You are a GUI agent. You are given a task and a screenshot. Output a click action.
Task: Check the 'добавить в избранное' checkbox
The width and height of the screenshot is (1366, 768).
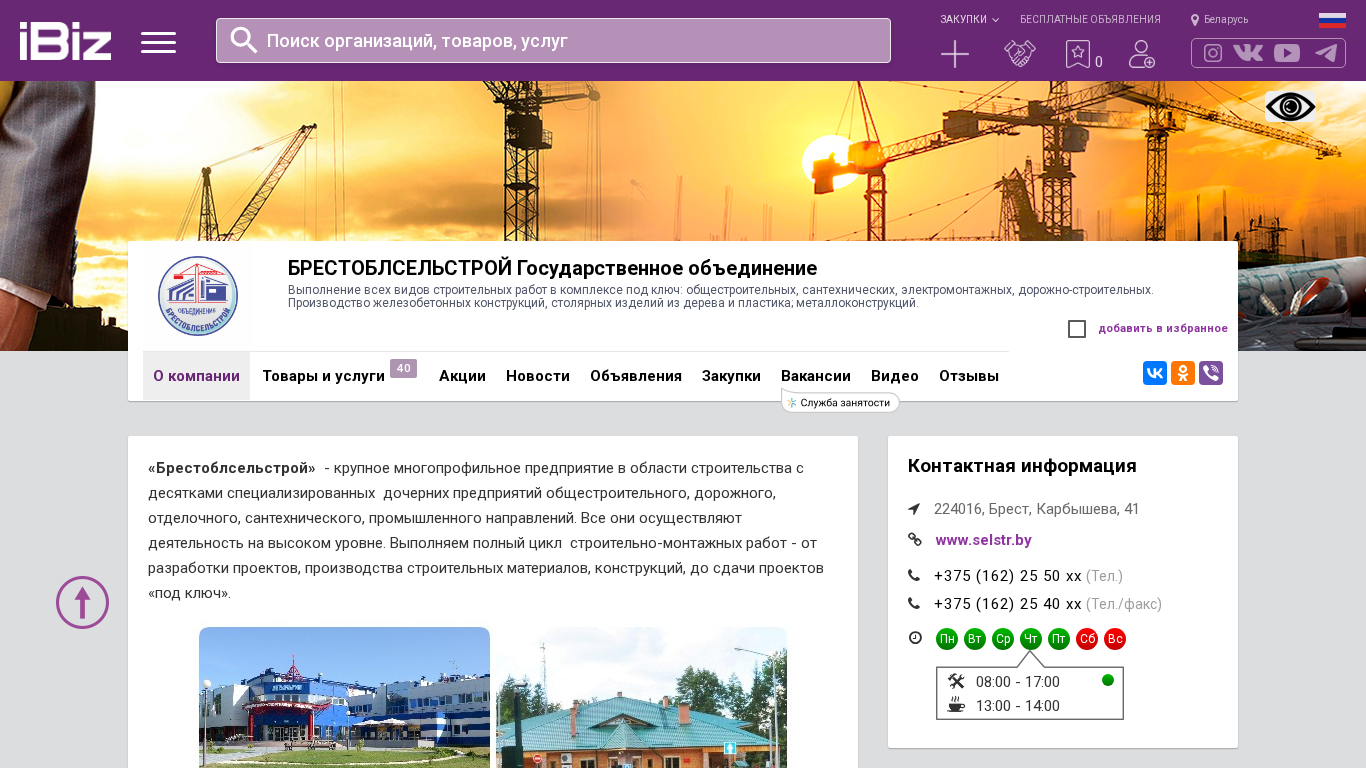point(1077,329)
